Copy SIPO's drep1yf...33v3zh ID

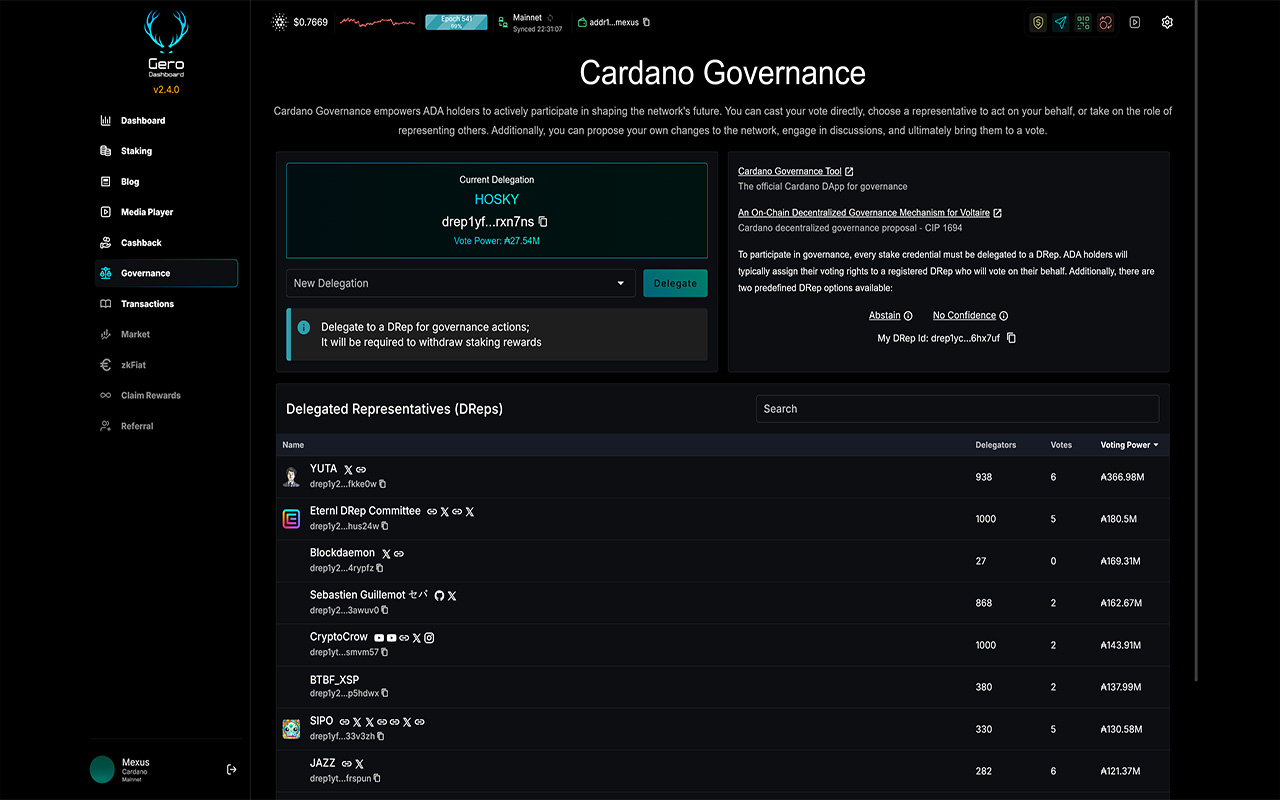point(381,736)
